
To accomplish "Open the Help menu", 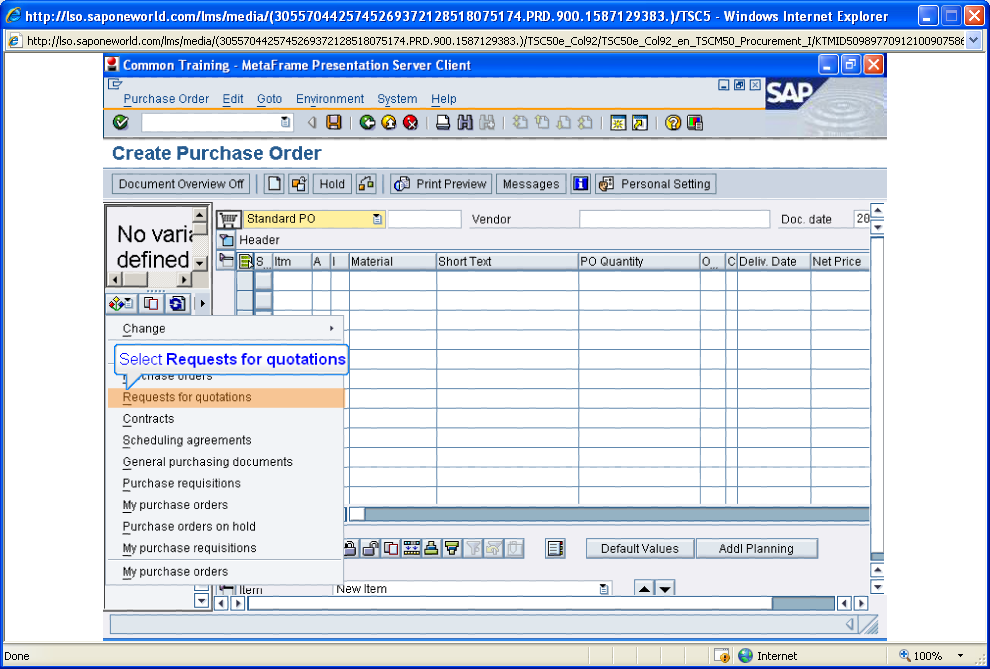I will [x=443, y=99].
